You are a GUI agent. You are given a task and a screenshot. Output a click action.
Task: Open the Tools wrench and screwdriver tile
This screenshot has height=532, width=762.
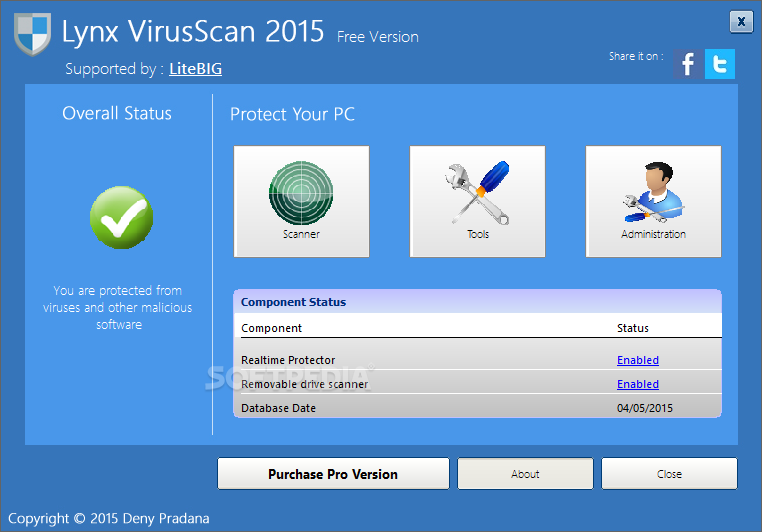click(x=477, y=201)
